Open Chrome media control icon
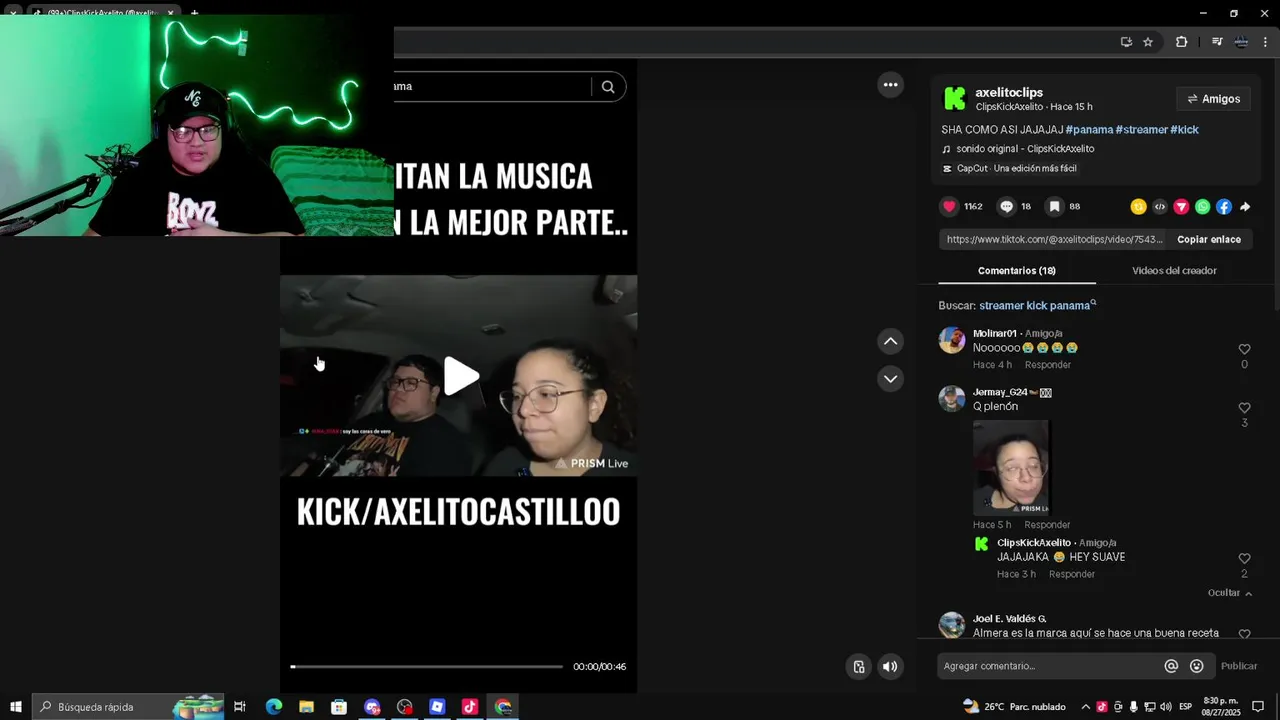 (1217, 42)
